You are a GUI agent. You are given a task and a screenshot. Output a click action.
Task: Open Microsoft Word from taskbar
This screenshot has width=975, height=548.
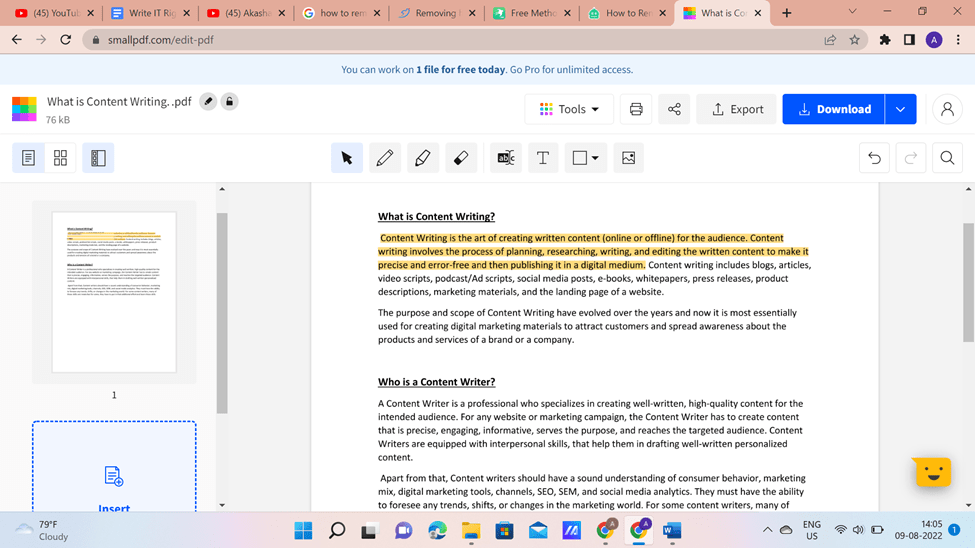point(672,531)
